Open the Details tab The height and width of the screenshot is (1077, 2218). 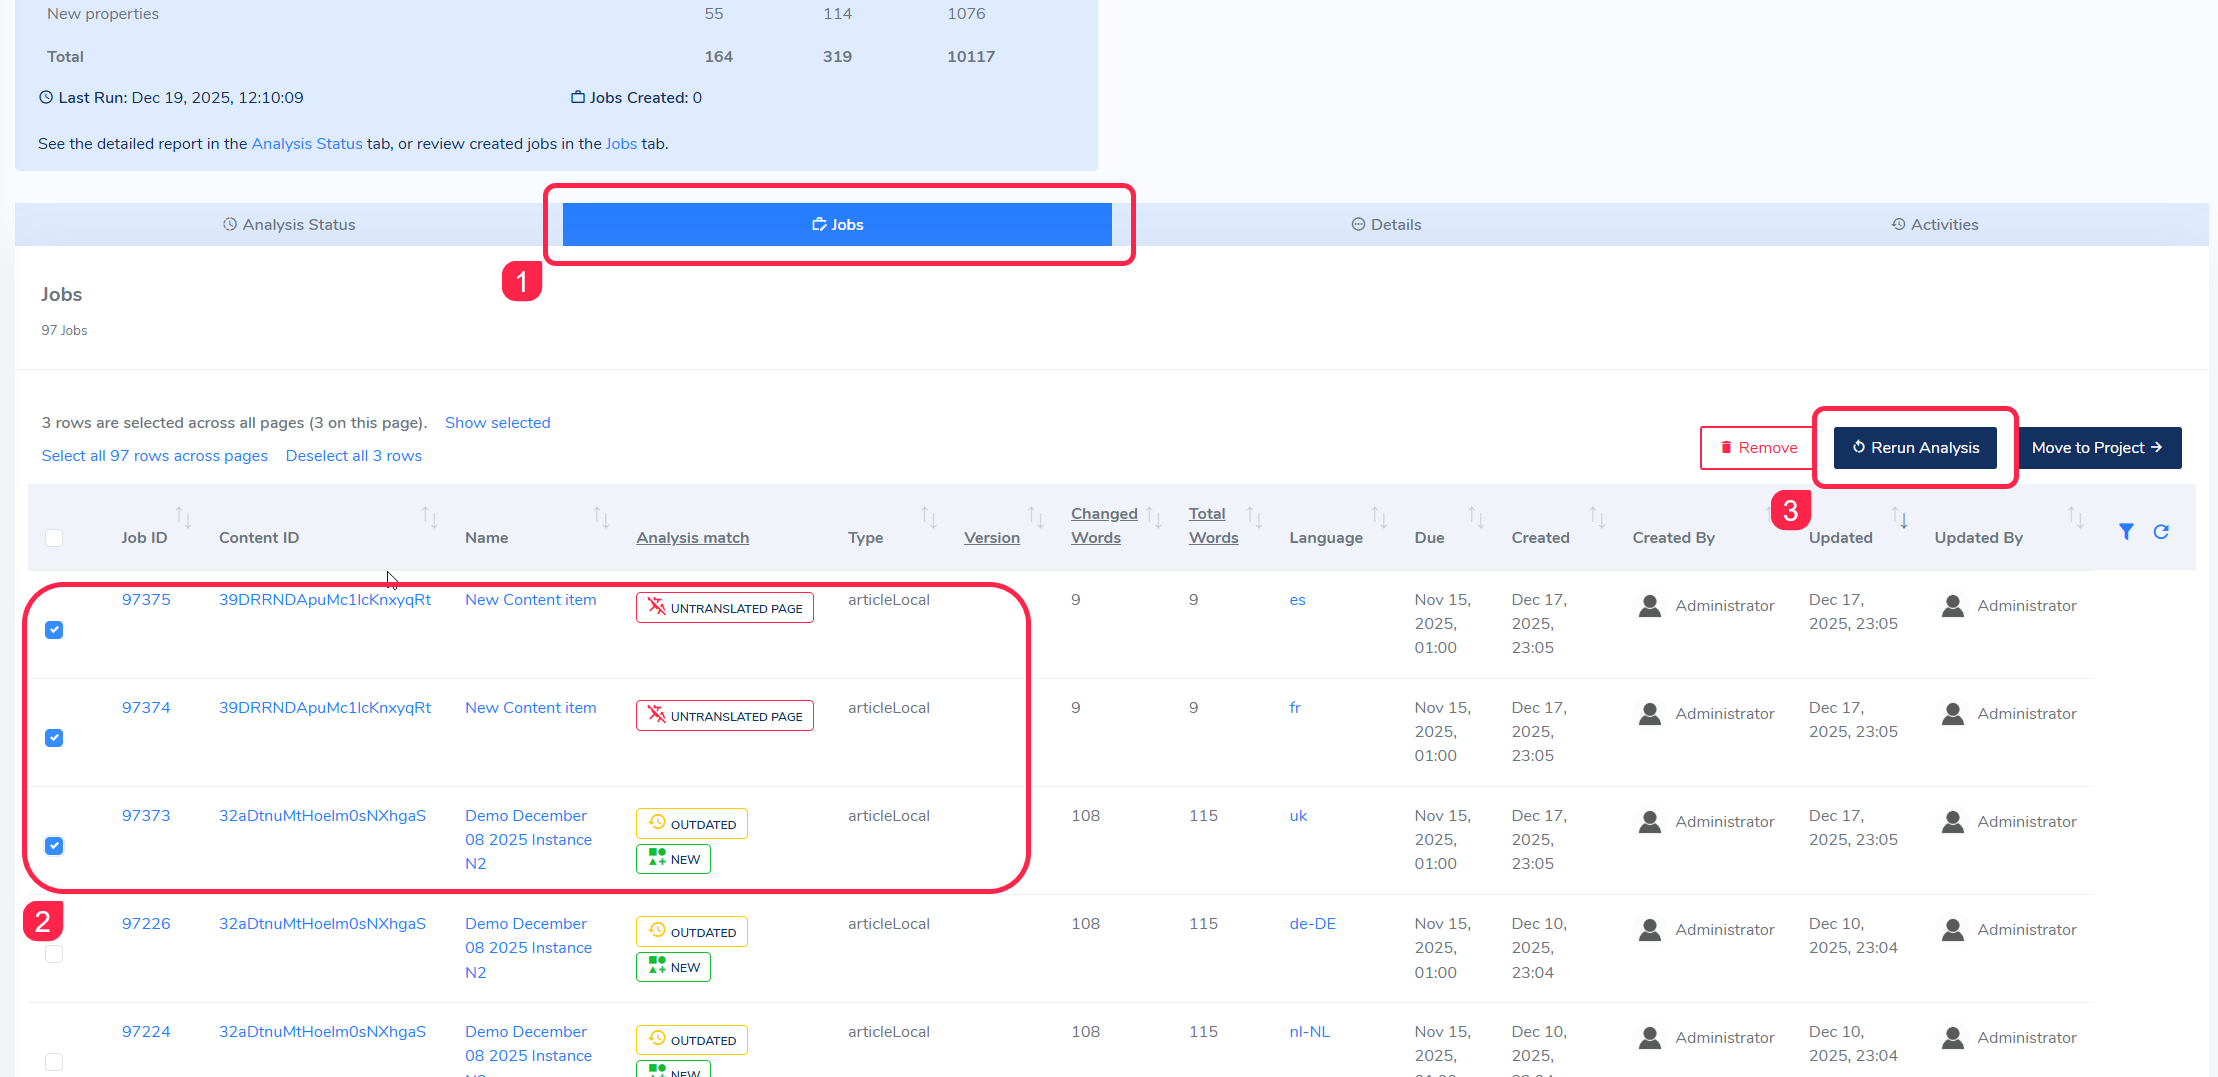tap(1386, 225)
